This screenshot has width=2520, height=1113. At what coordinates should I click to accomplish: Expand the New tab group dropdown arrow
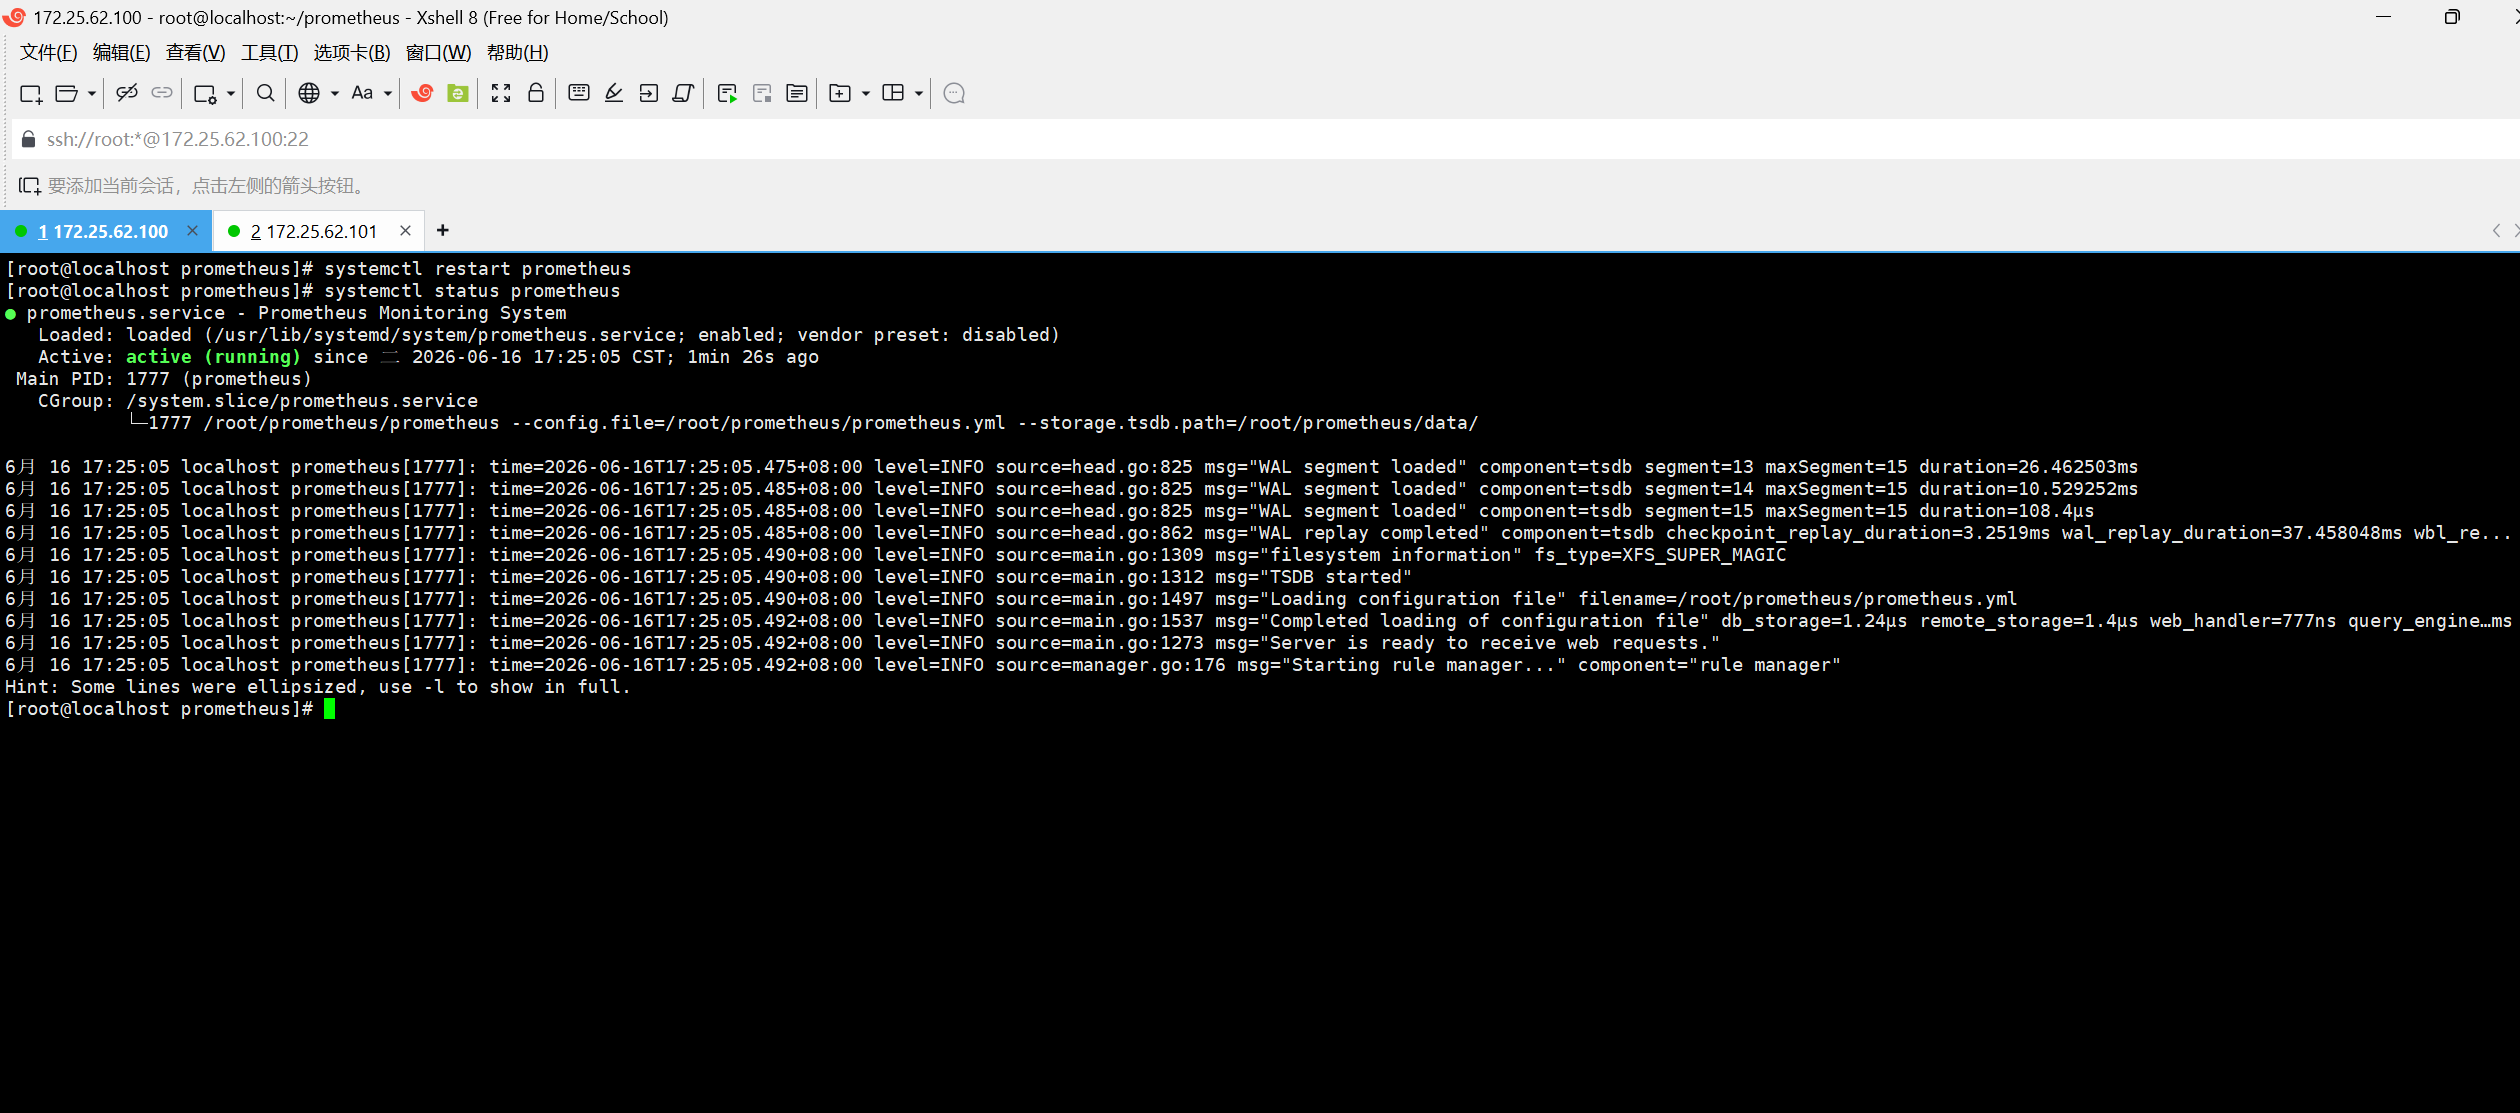[x=866, y=94]
